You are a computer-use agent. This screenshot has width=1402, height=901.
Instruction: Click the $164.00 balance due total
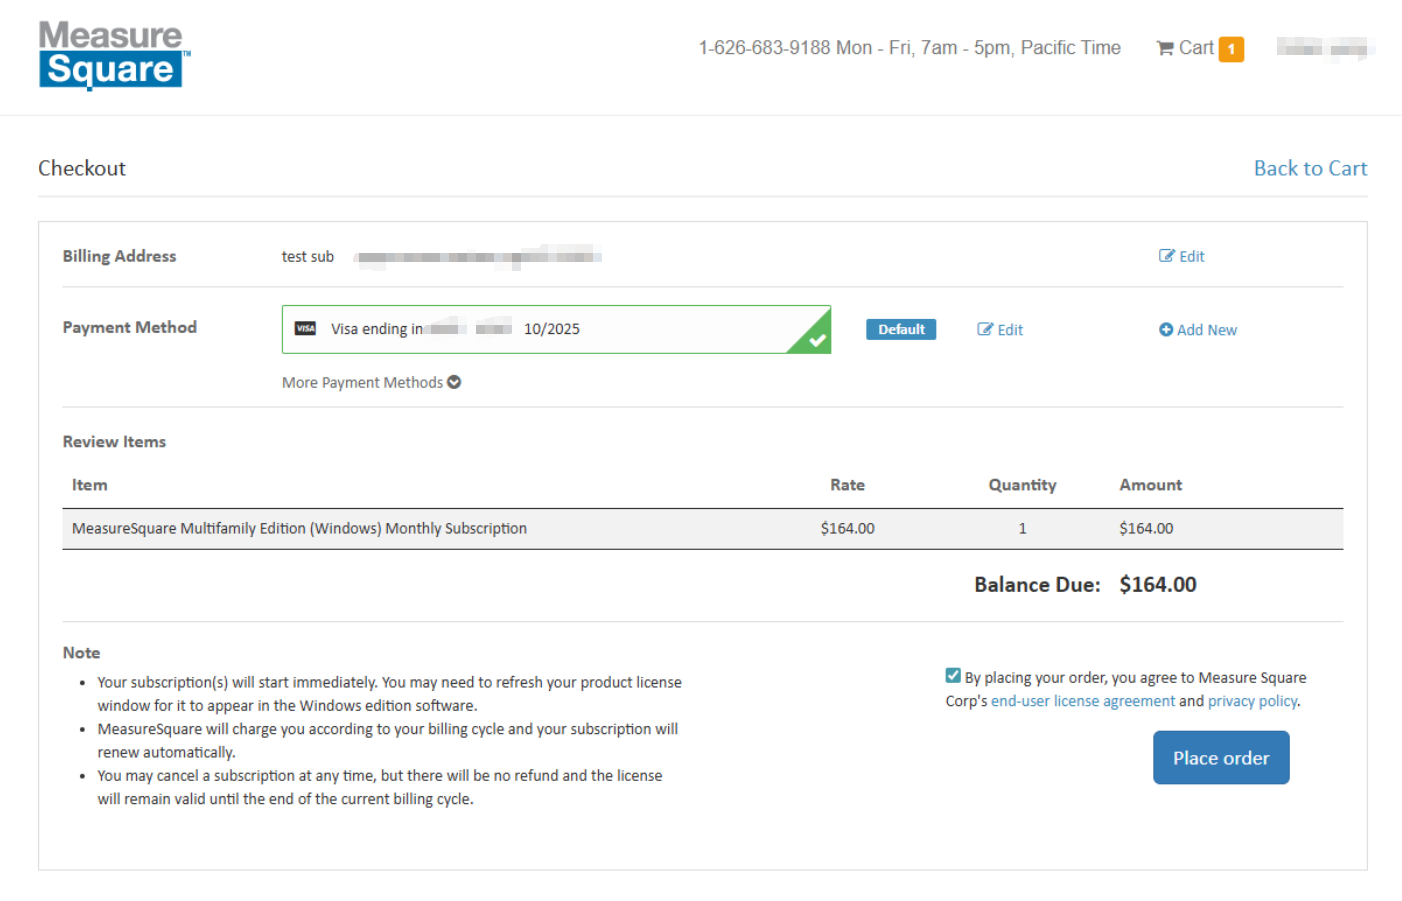click(1158, 585)
